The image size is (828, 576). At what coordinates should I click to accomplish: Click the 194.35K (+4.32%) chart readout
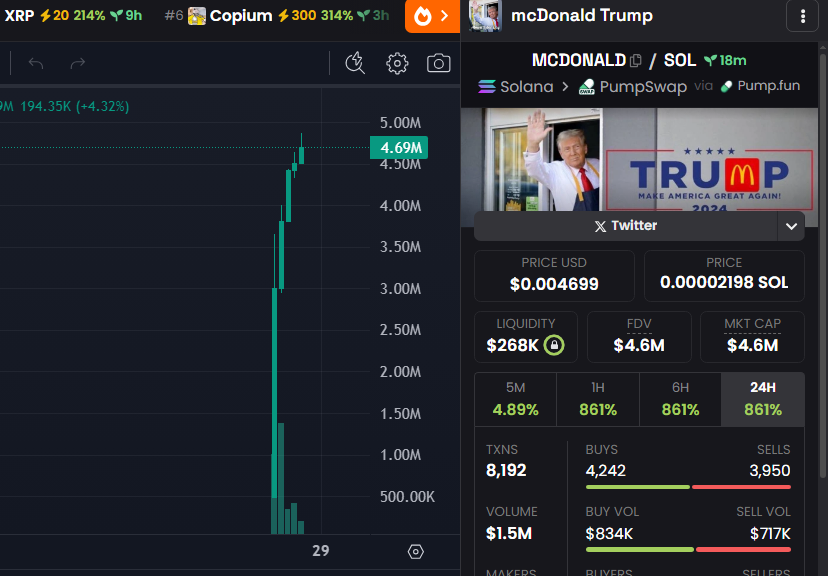(74, 107)
